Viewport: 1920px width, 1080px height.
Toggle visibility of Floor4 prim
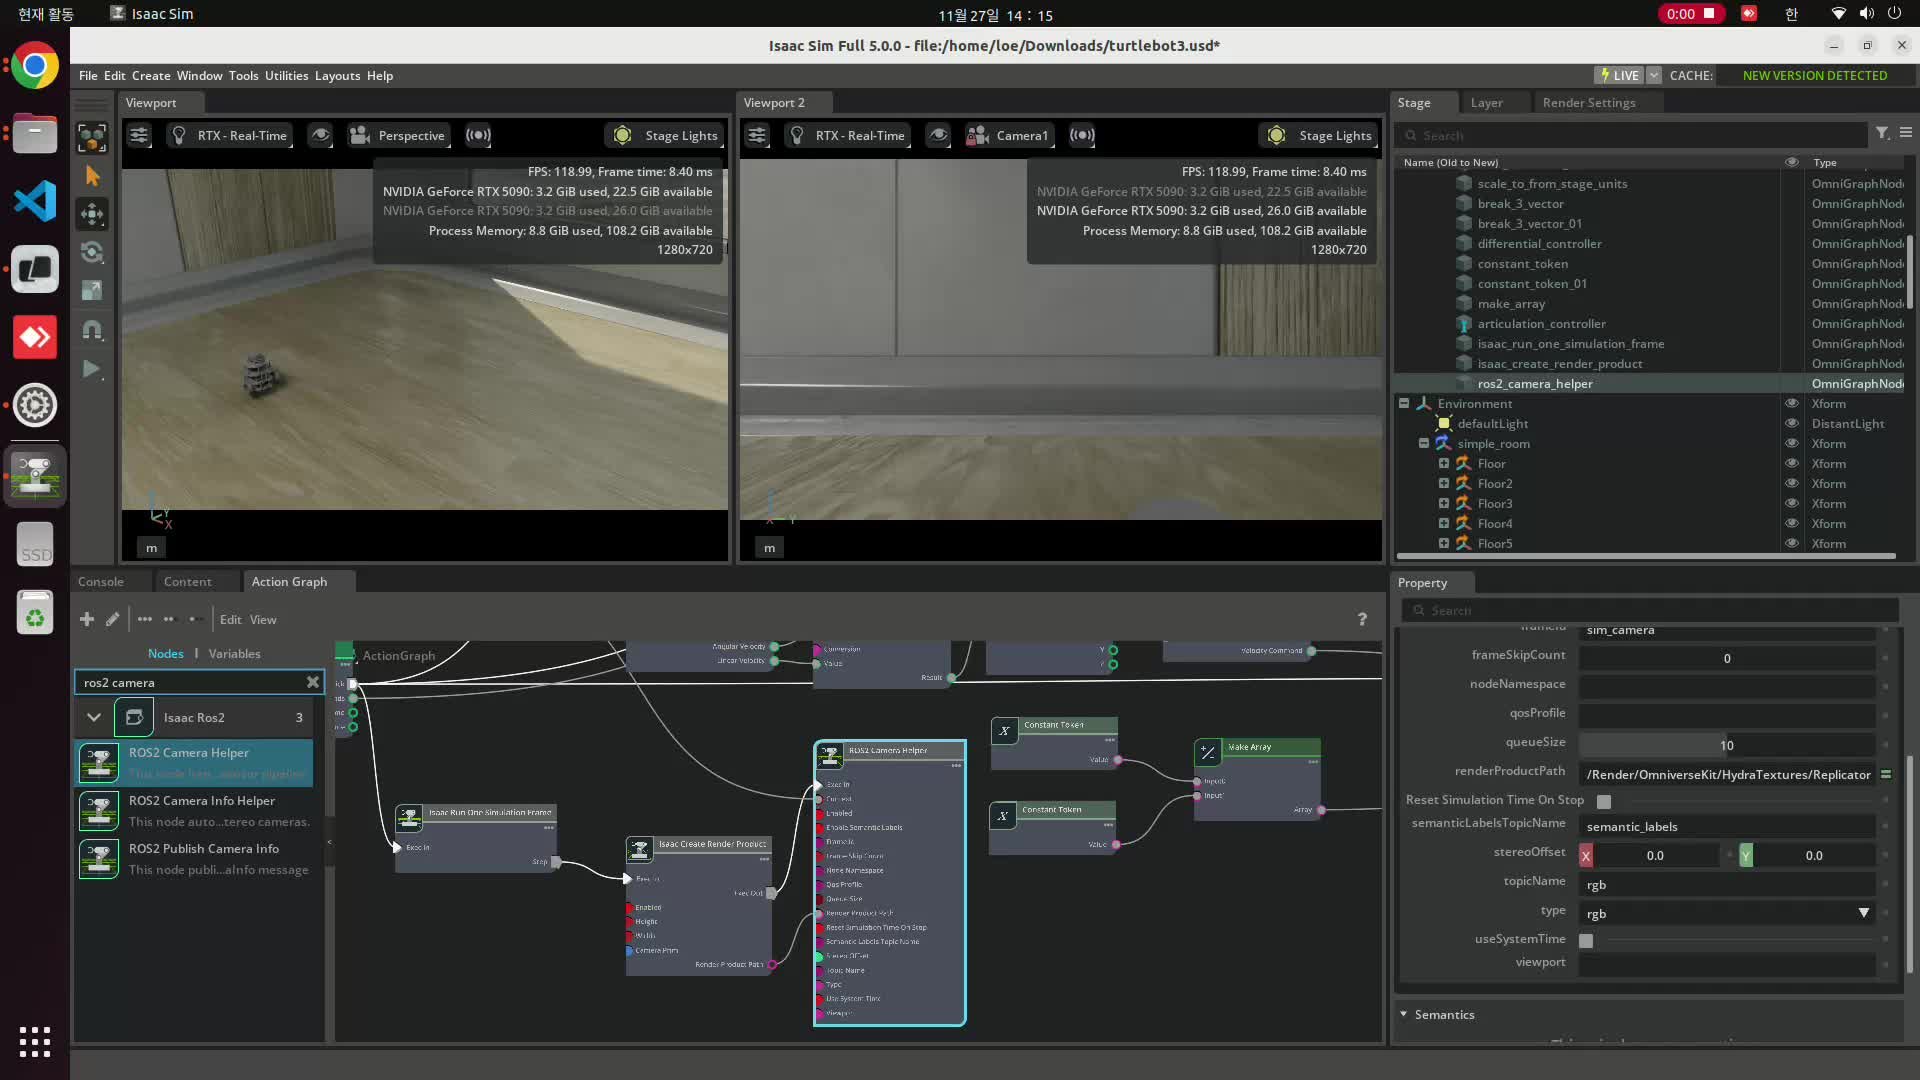pos(1792,523)
